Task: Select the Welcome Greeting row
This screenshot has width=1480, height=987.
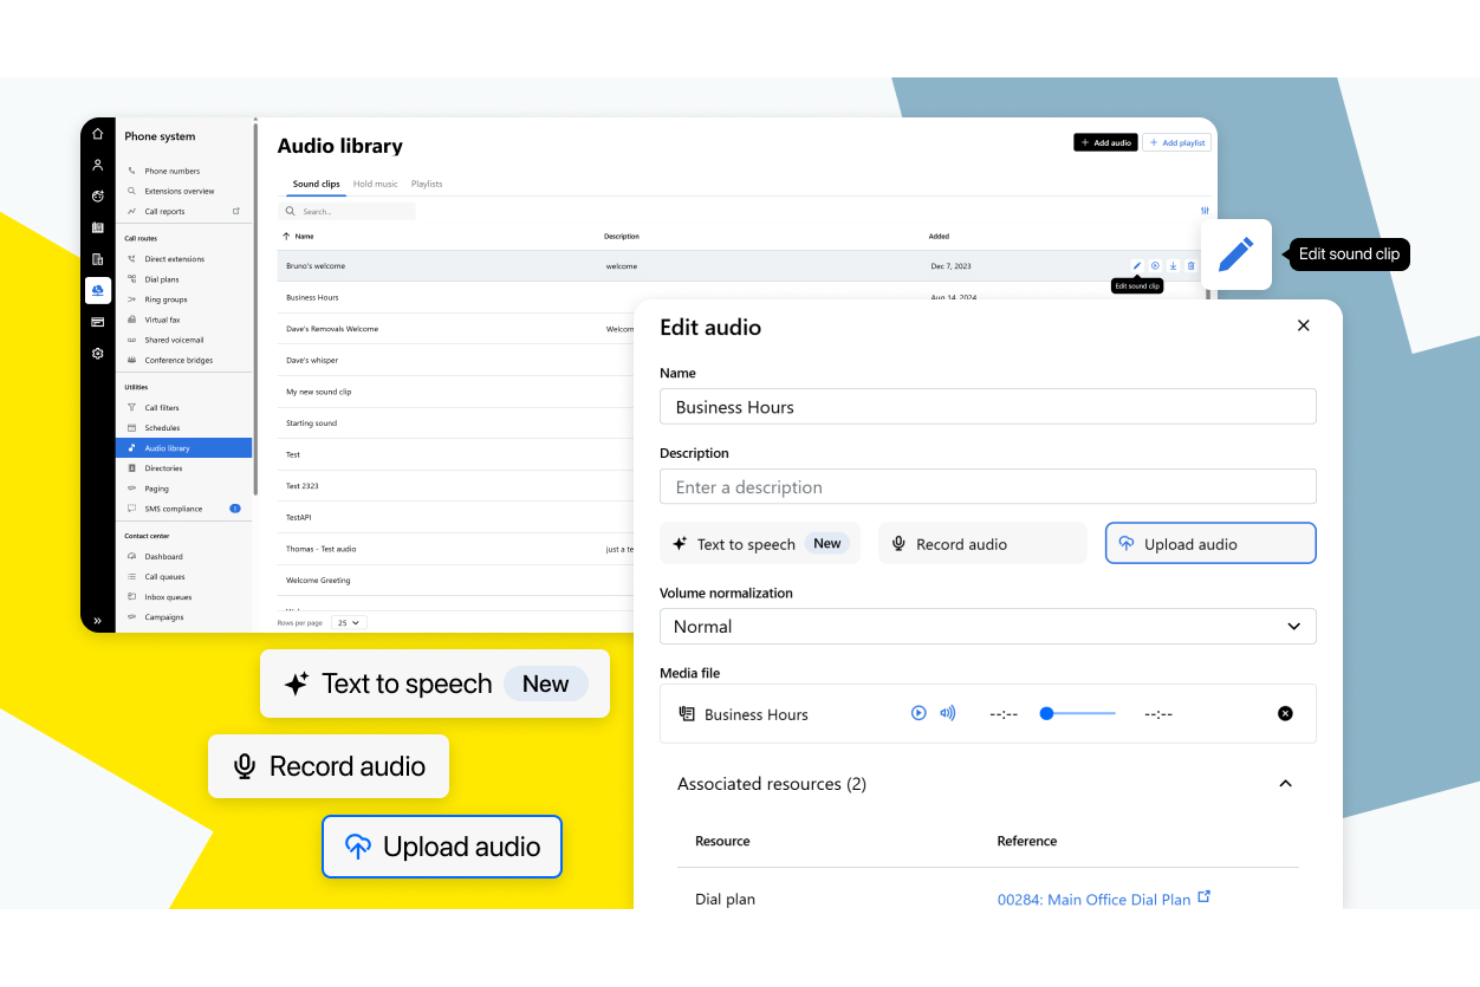Action: 456,580
